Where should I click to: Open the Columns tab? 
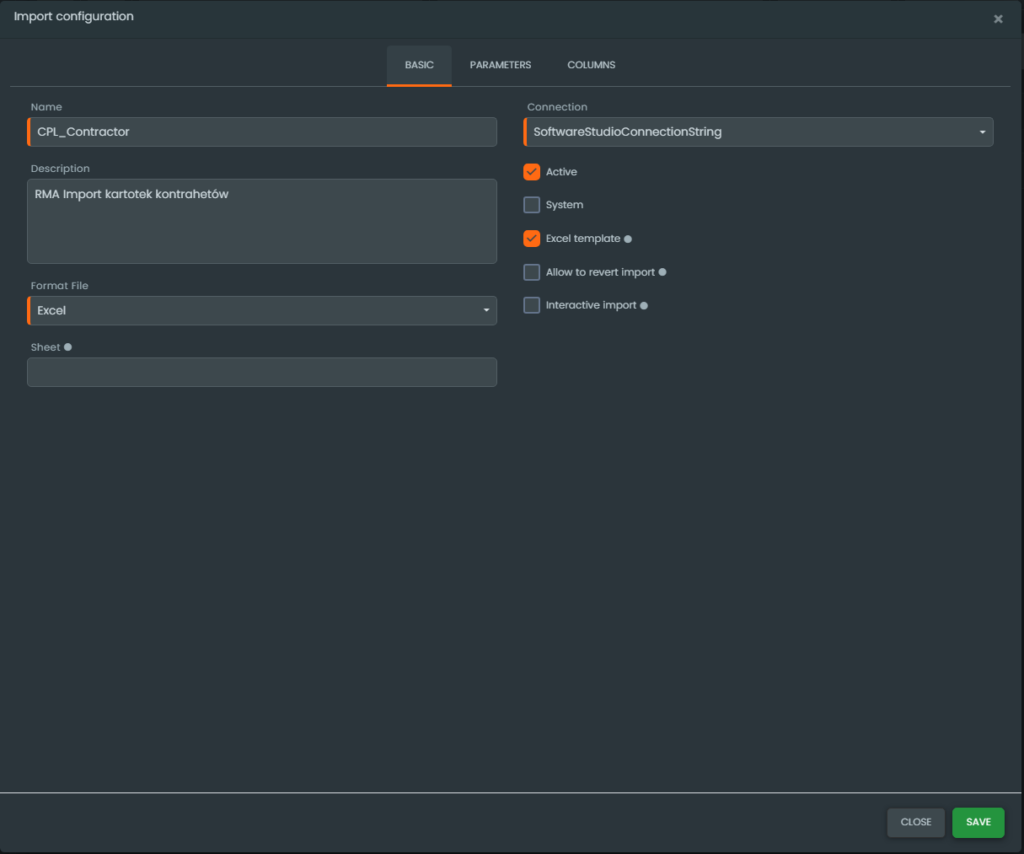[x=591, y=65]
